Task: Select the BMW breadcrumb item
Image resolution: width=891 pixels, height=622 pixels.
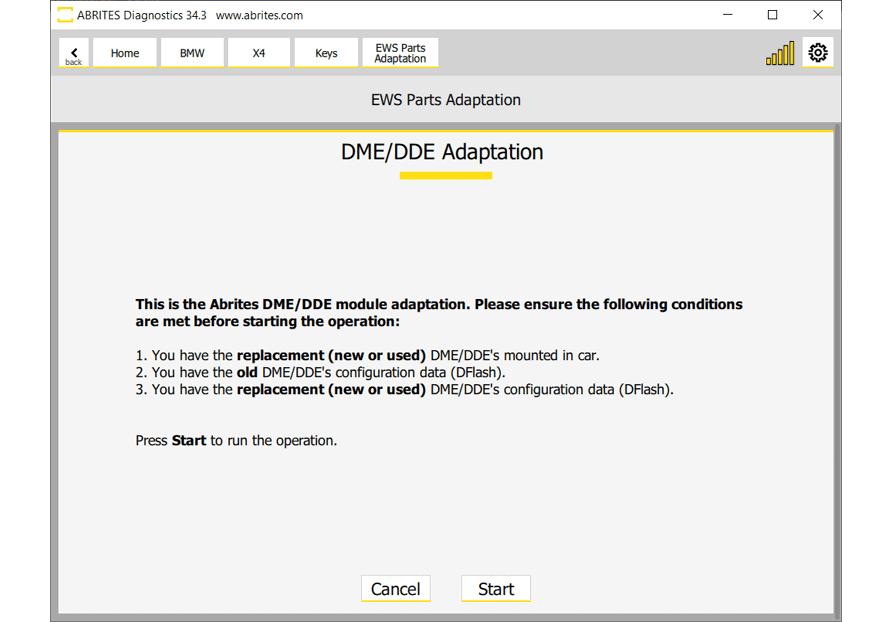Action: (192, 53)
